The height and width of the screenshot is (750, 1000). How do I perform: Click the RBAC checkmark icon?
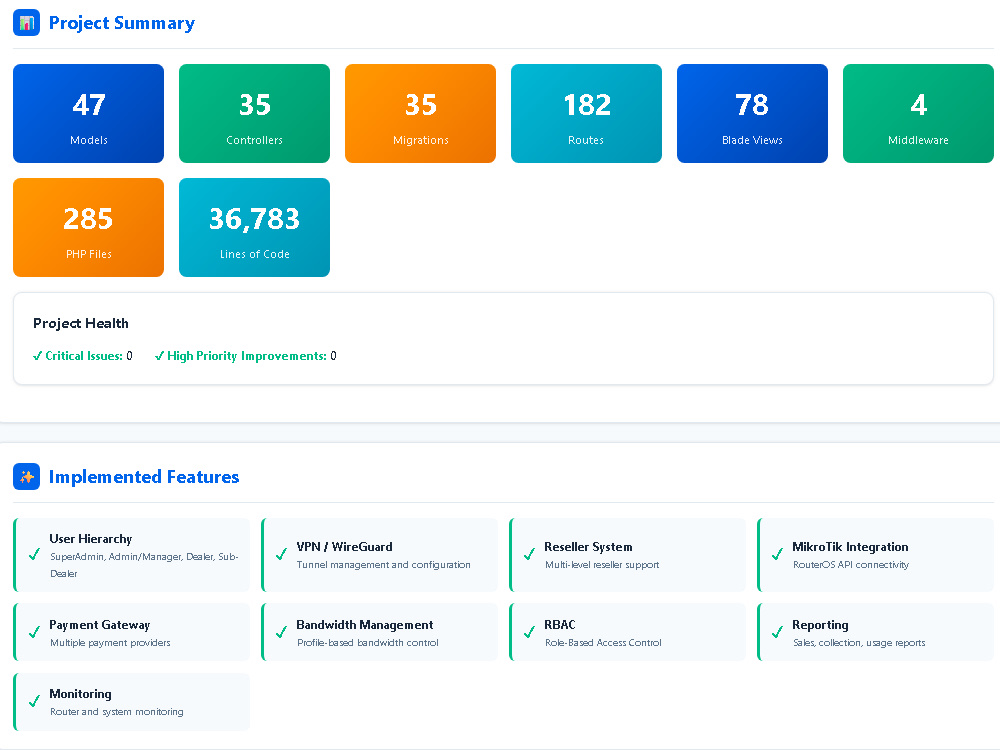(x=529, y=633)
